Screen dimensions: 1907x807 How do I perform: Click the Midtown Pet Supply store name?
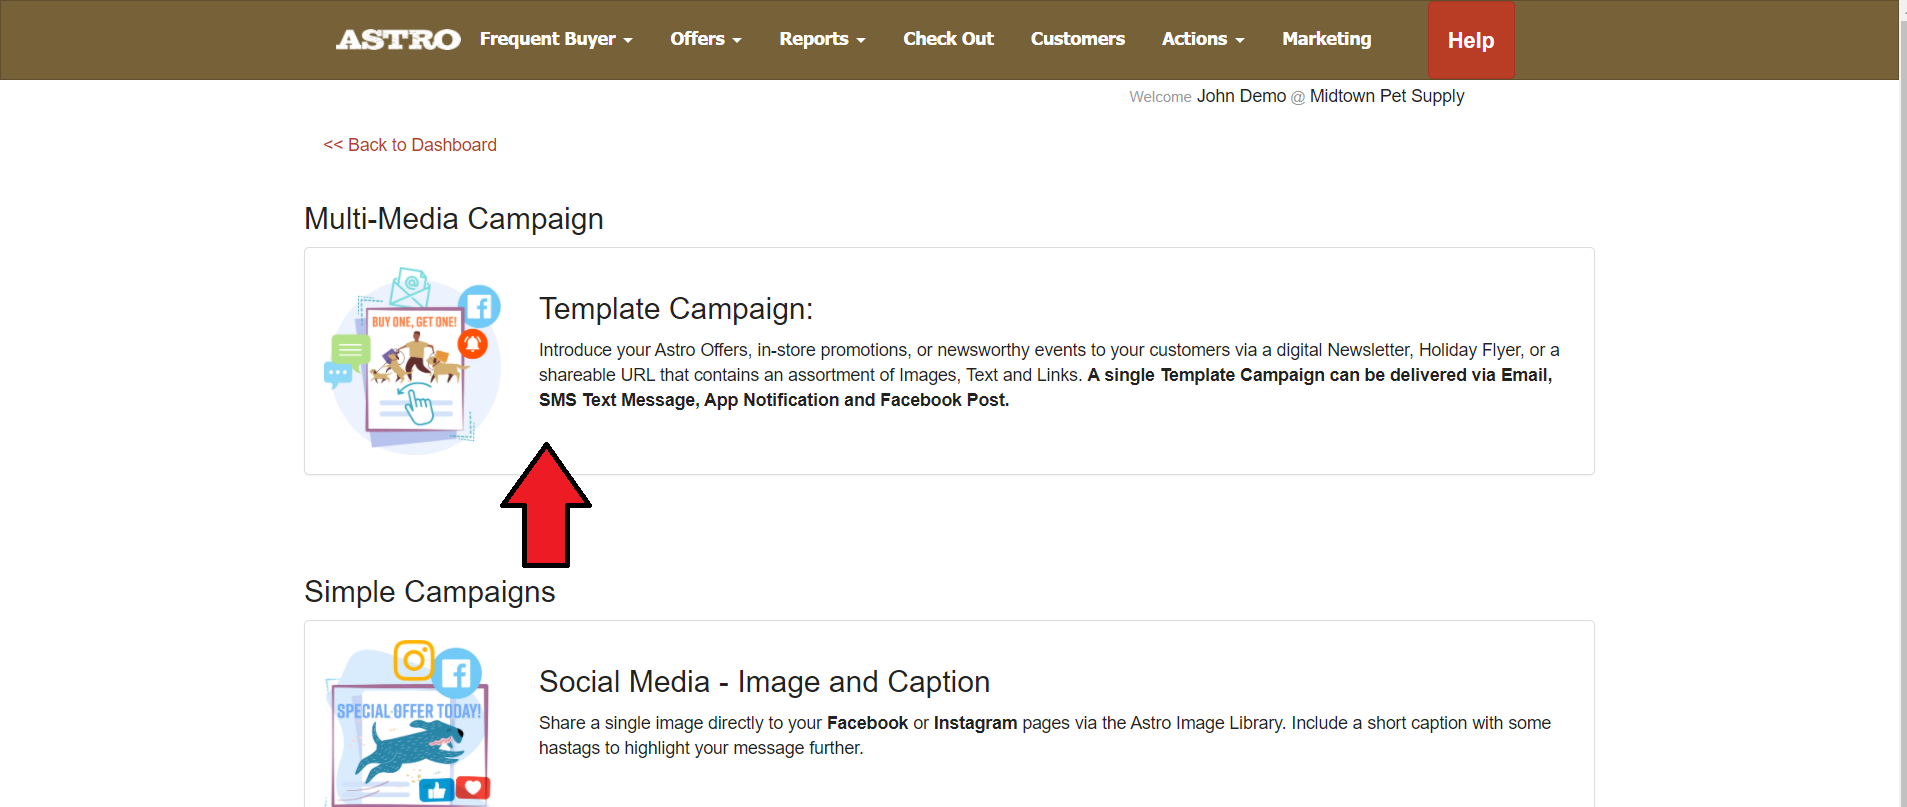1387,96
